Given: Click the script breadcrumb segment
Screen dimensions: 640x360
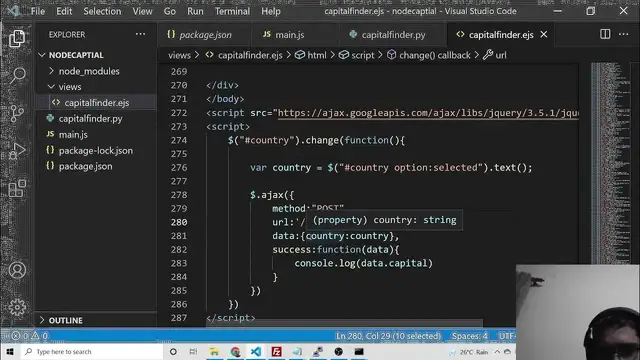Looking at the screenshot, I should point(356,55).
